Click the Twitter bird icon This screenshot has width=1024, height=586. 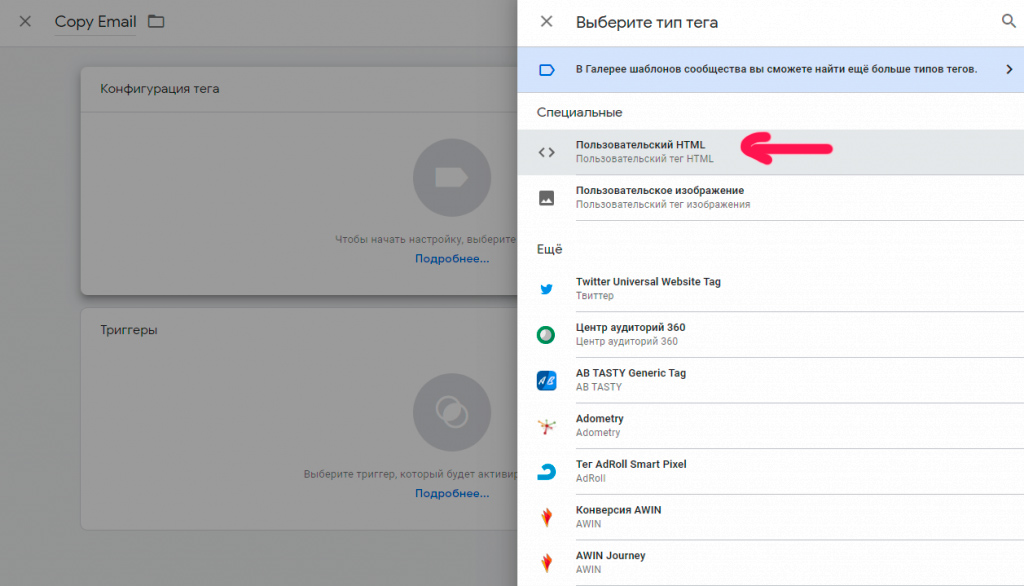546,289
